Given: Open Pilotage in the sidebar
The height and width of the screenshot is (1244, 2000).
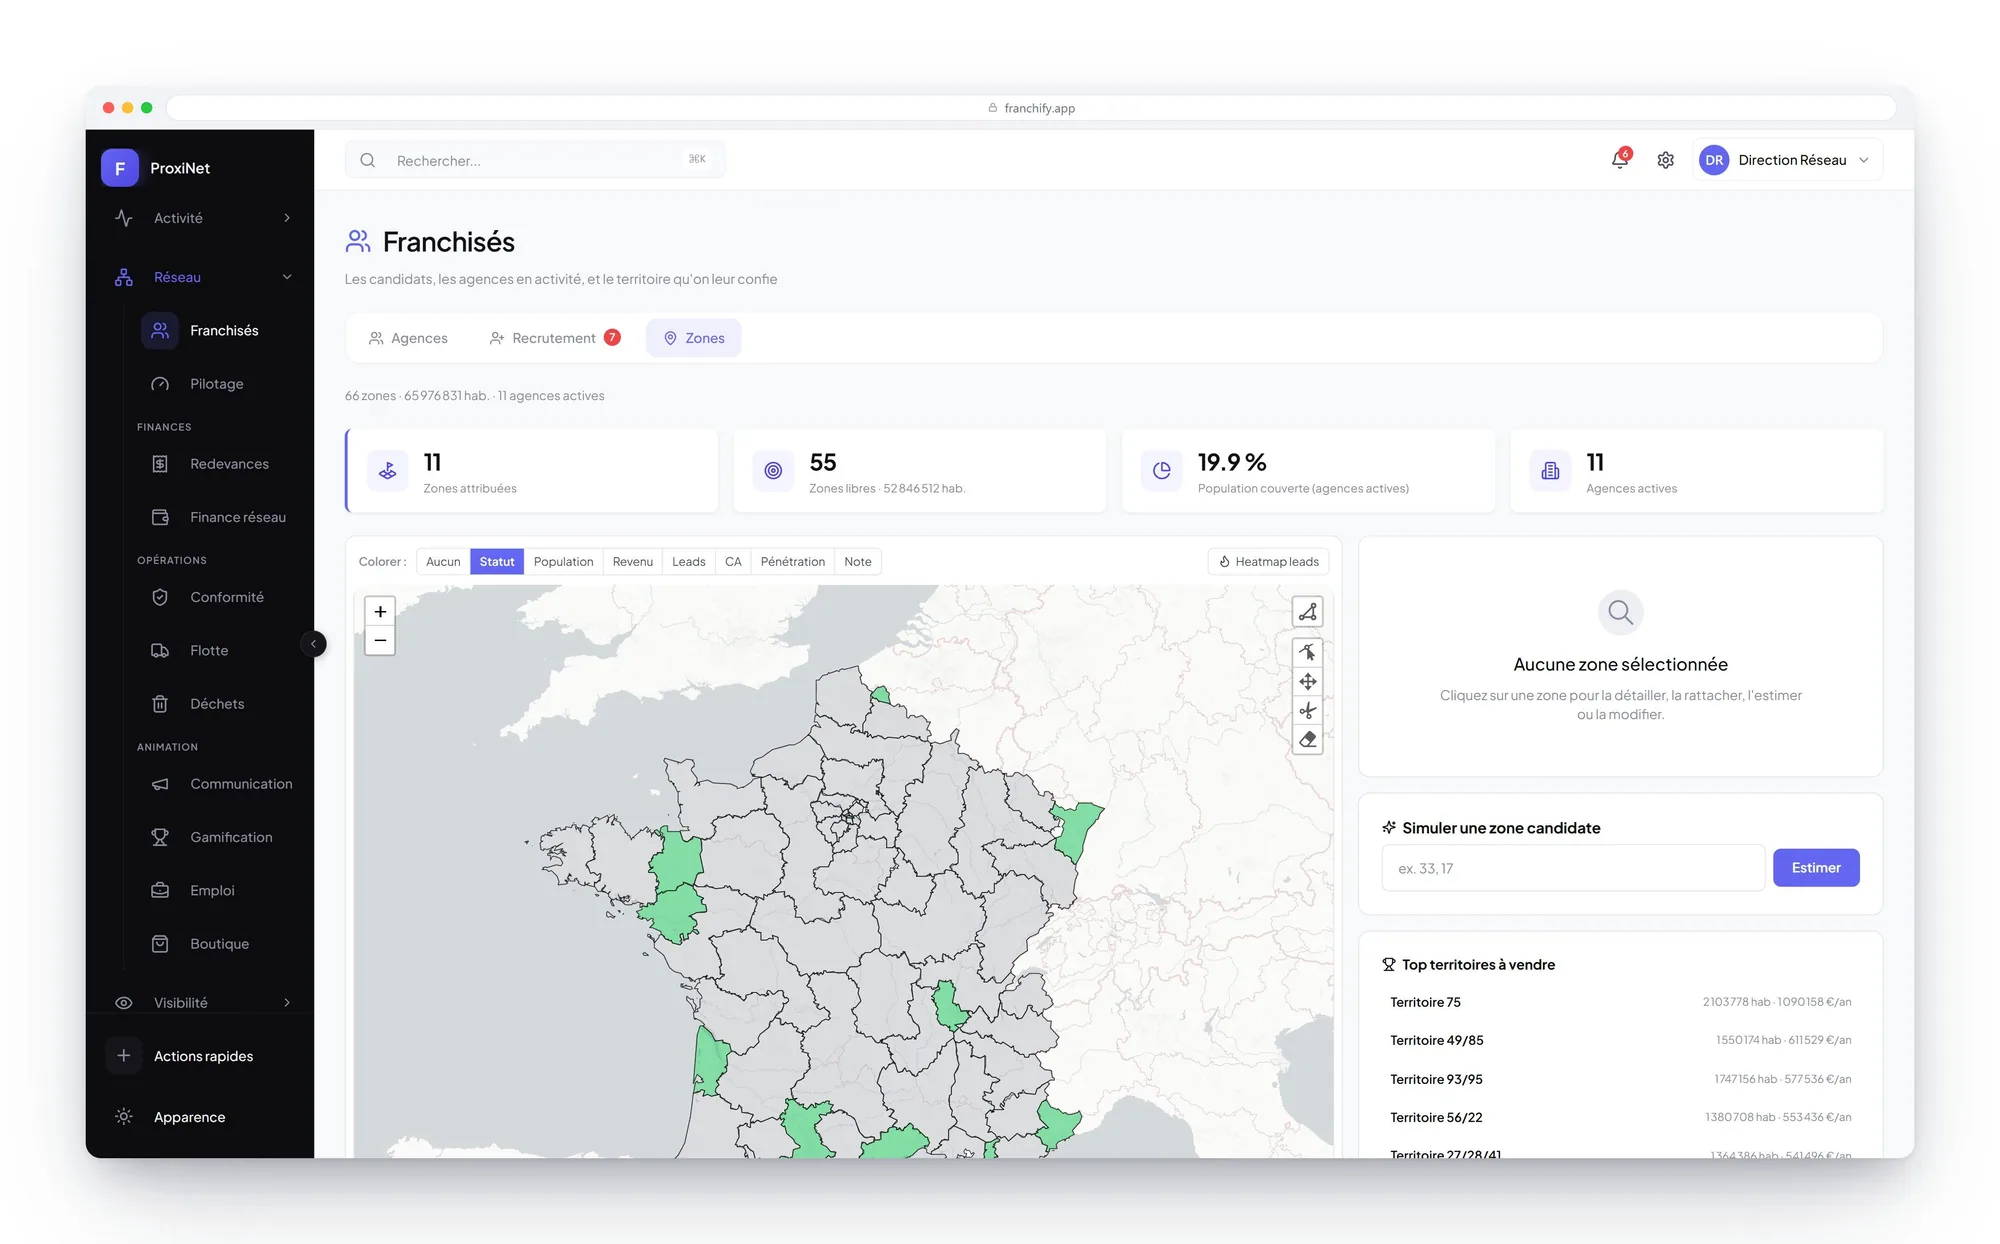Looking at the screenshot, I should tap(218, 384).
